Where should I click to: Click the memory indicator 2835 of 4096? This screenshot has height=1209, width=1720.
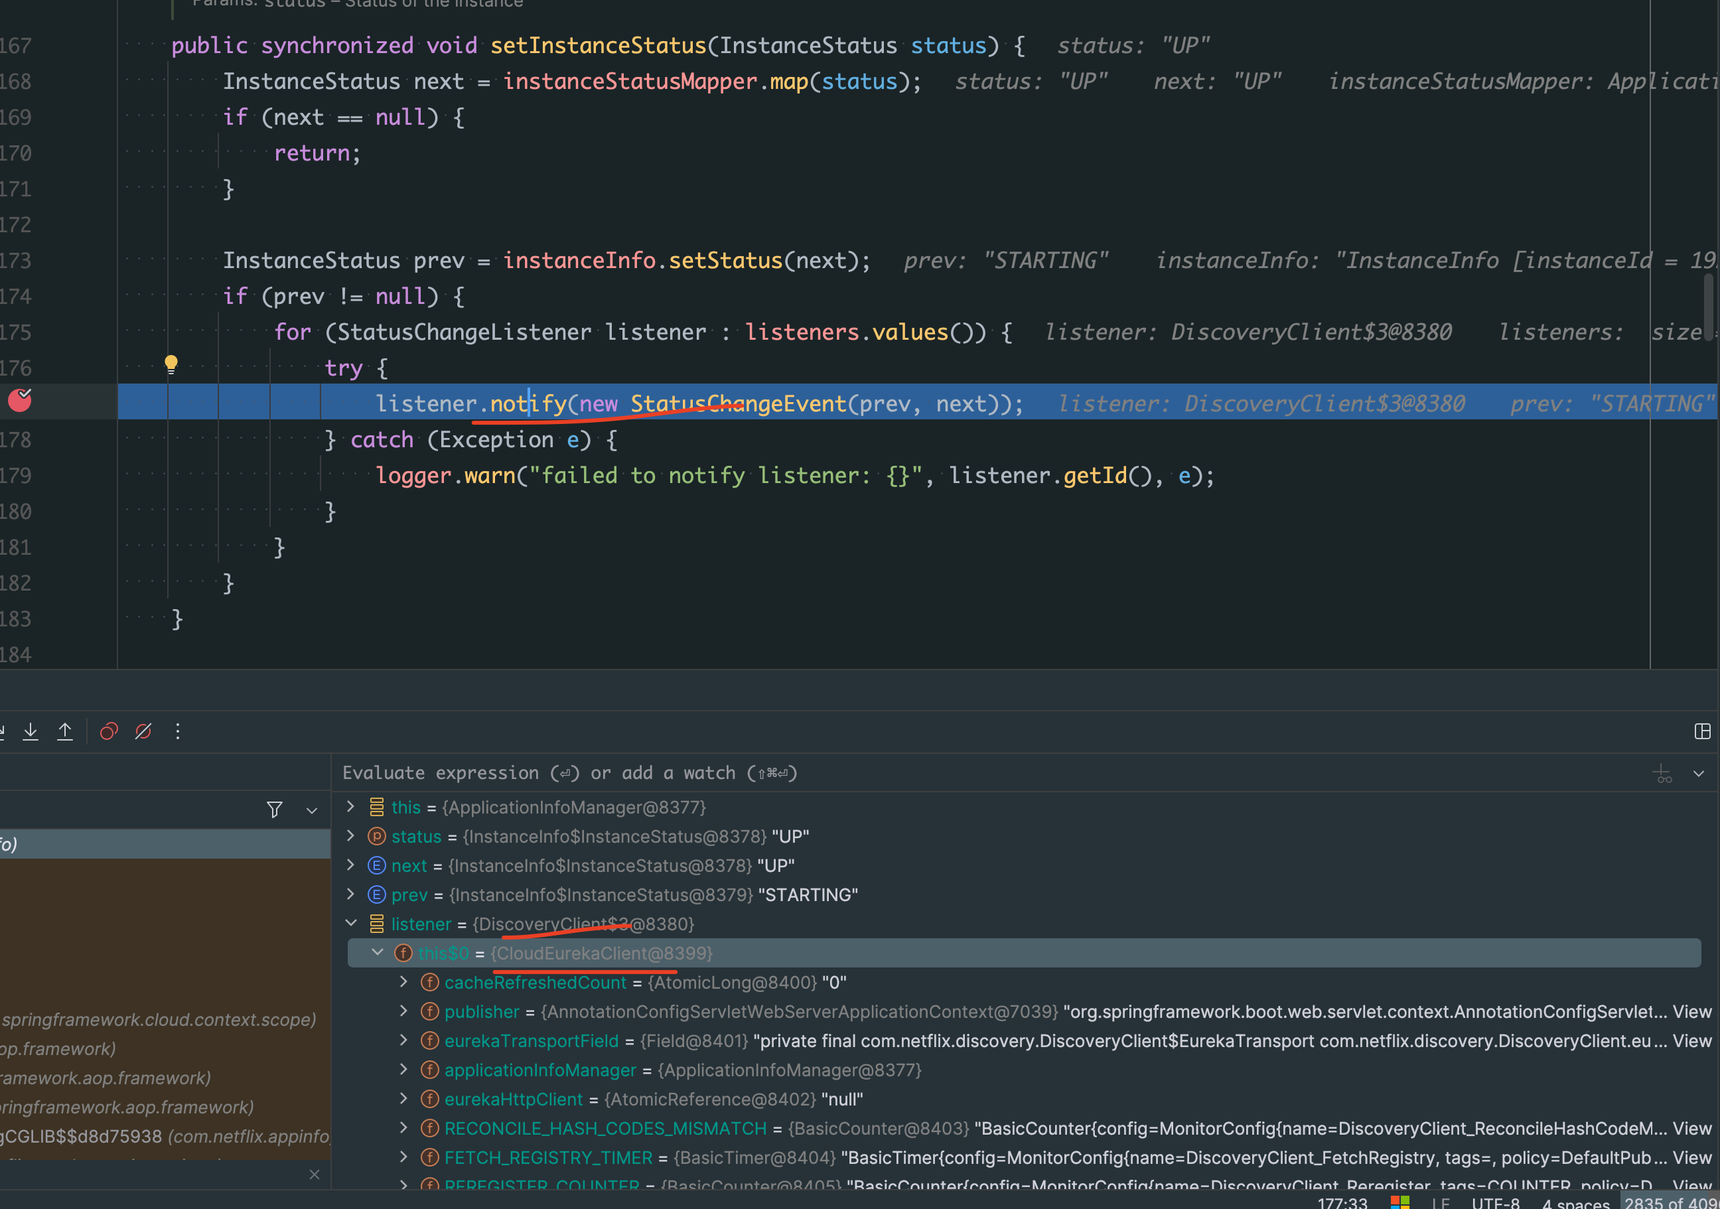tap(1670, 1202)
